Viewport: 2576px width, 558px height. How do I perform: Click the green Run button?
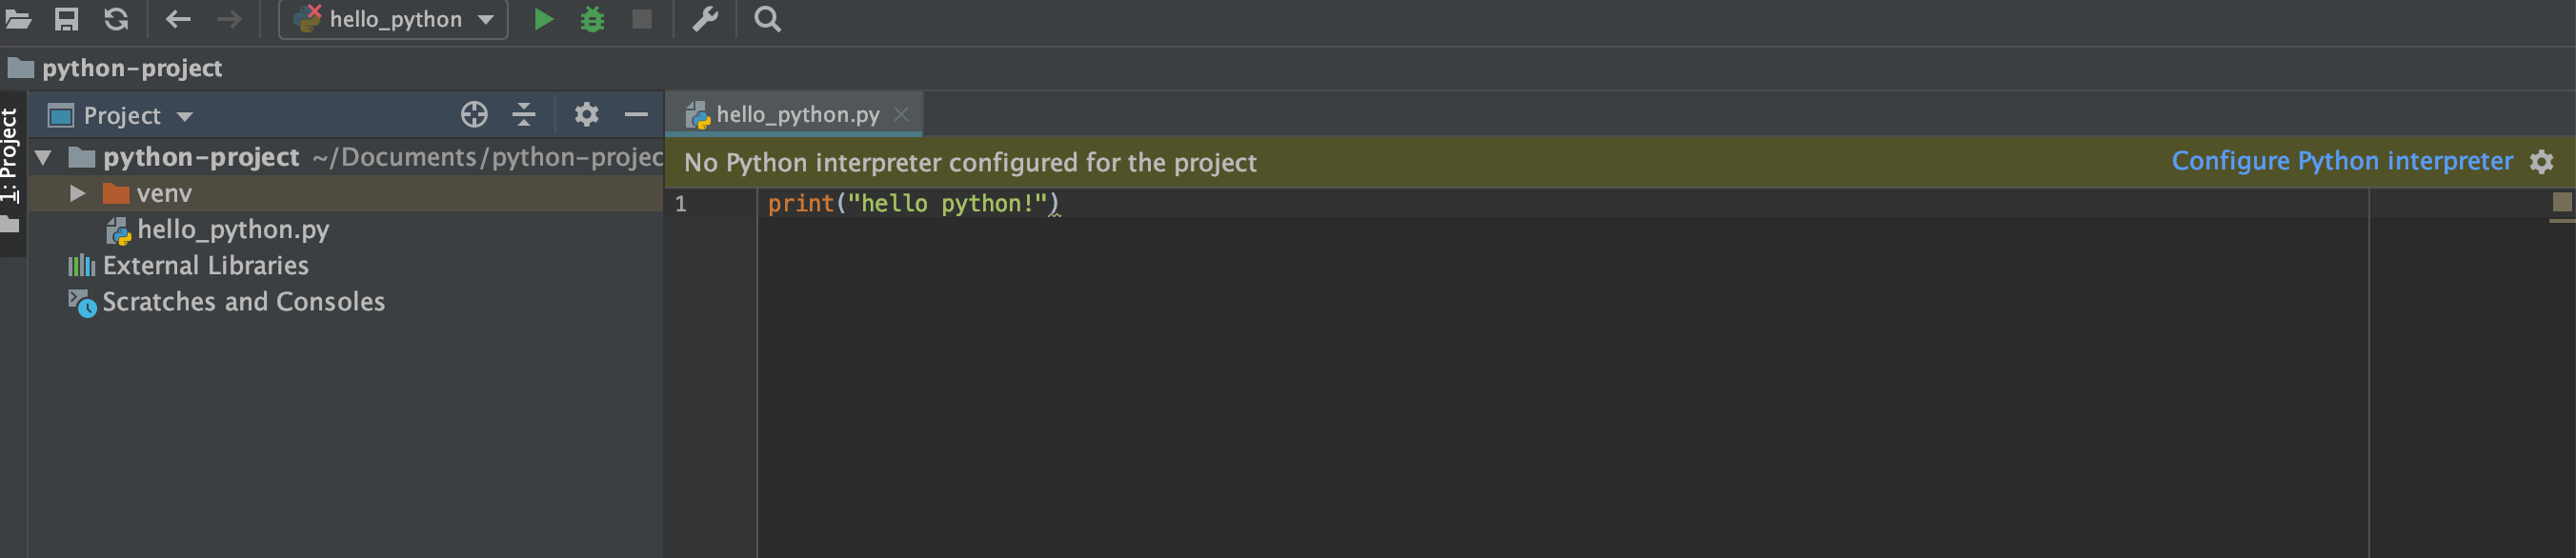coord(543,19)
